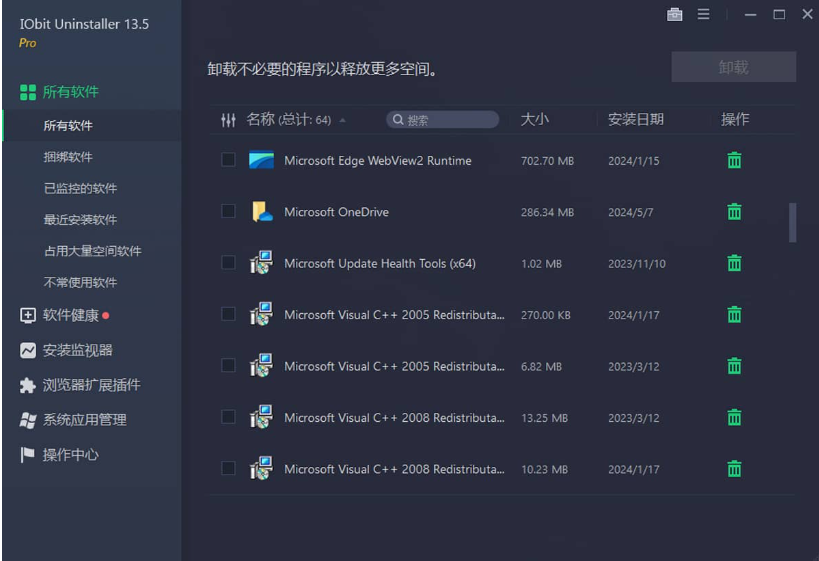This screenshot has width=819, height=561.
Task: Select checkbox for Microsoft Update Health Tools
Action: tap(228, 262)
